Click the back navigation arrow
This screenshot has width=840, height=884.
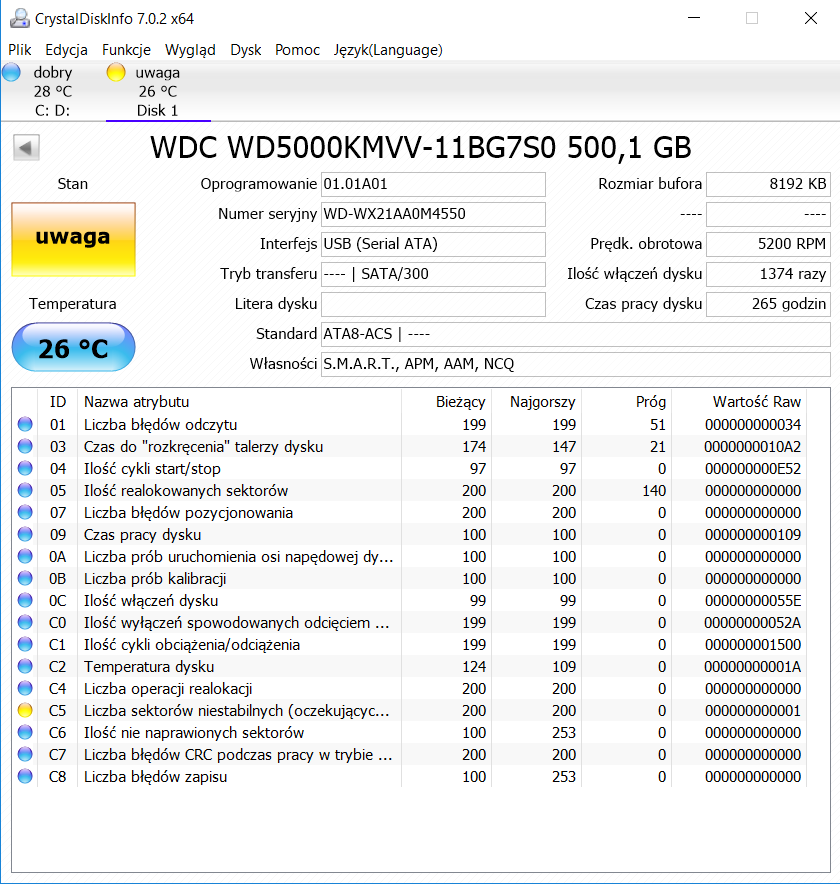[x=26, y=146]
